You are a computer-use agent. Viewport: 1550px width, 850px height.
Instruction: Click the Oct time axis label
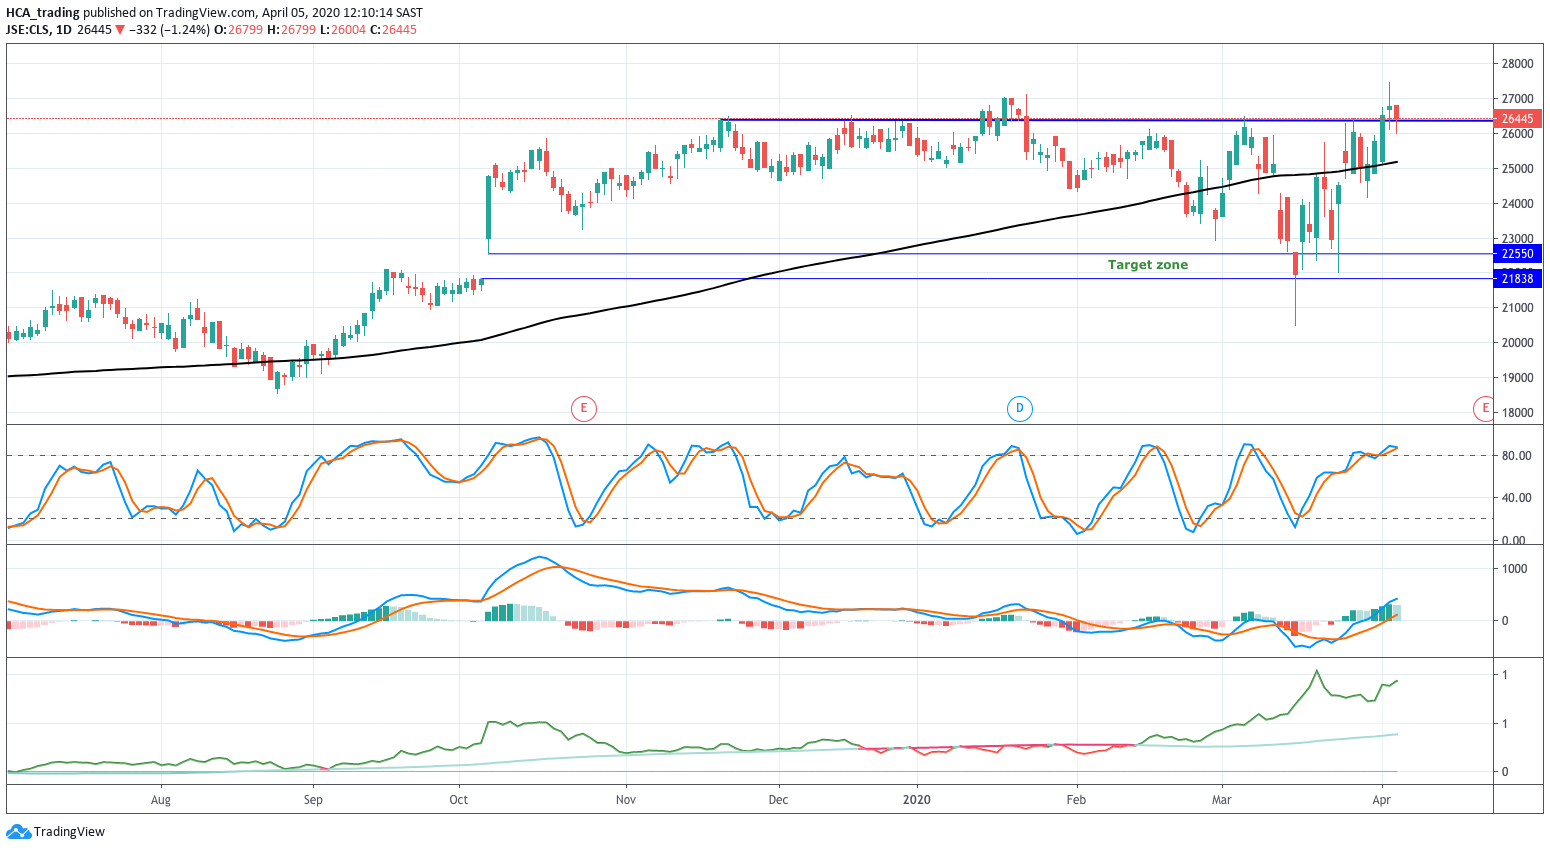click(x=459, y=800)
